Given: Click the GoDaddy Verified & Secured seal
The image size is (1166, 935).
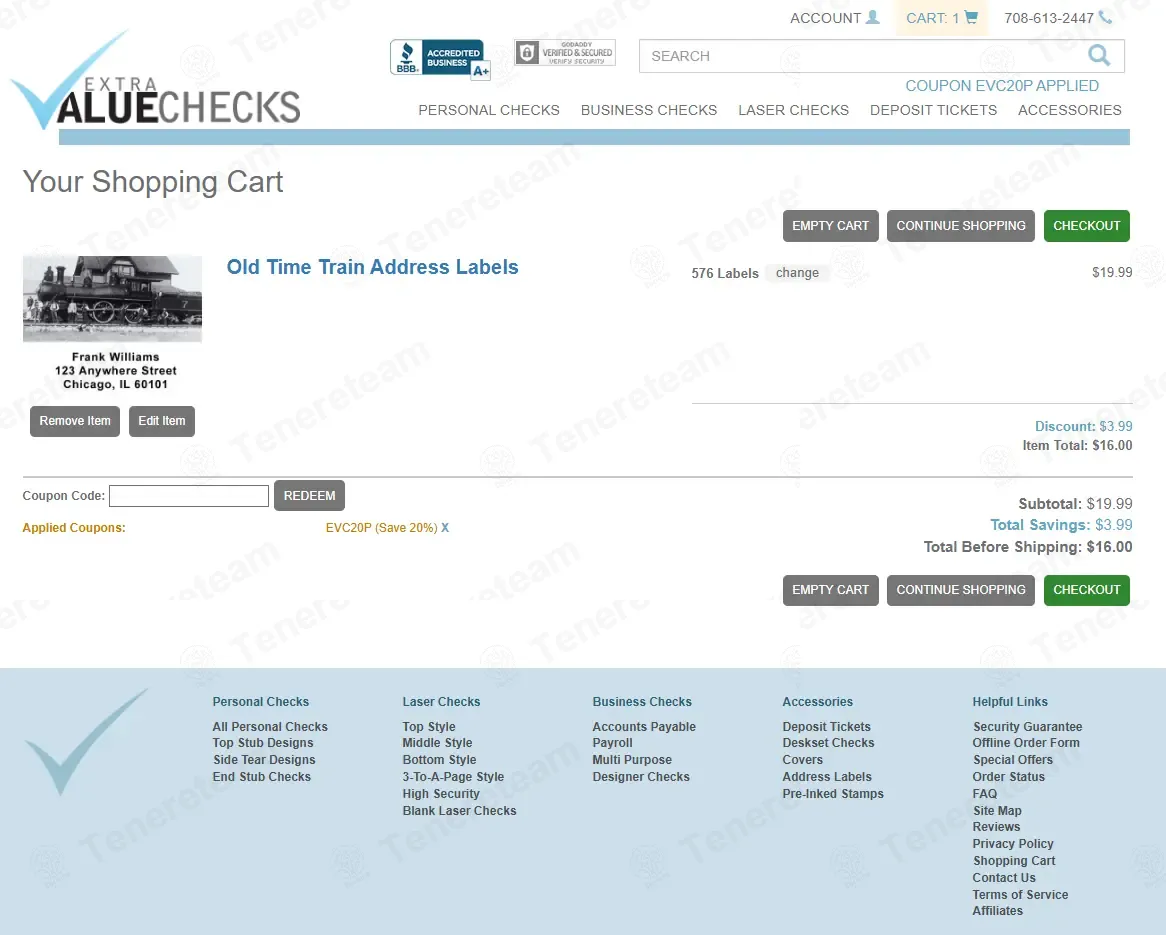Looking at the screenshot, I should (565, 53).
